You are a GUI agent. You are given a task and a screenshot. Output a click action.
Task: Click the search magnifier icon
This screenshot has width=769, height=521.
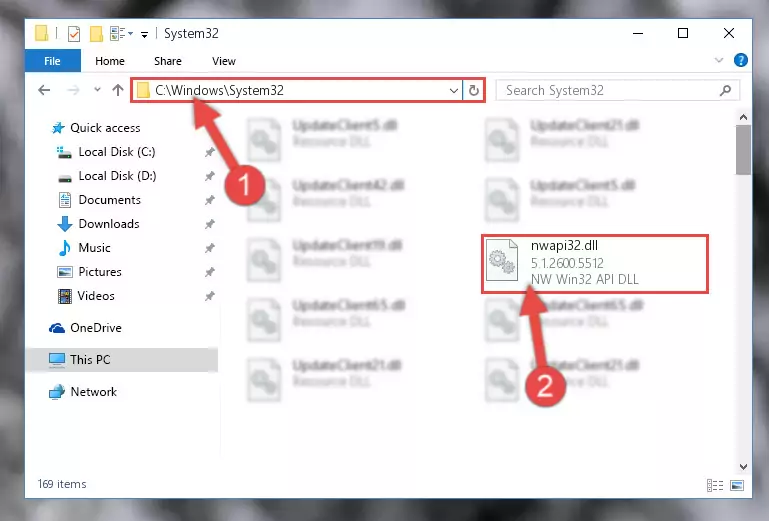pos(725,90)
